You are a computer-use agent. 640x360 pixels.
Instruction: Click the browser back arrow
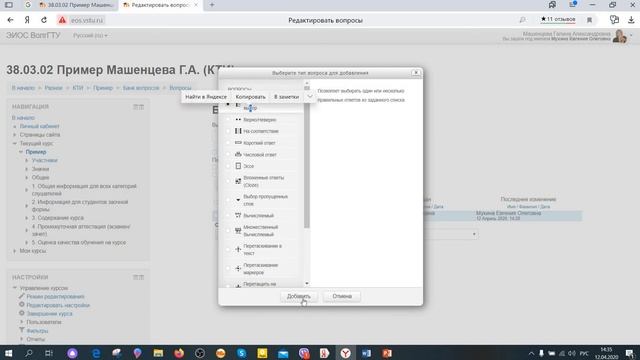coord(11,20)
